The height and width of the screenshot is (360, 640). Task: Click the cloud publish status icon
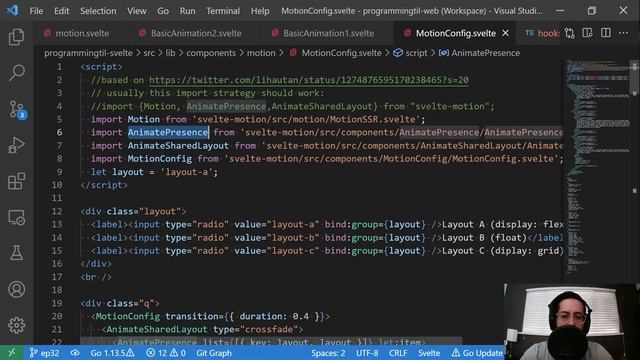click(x=75, y=353)
